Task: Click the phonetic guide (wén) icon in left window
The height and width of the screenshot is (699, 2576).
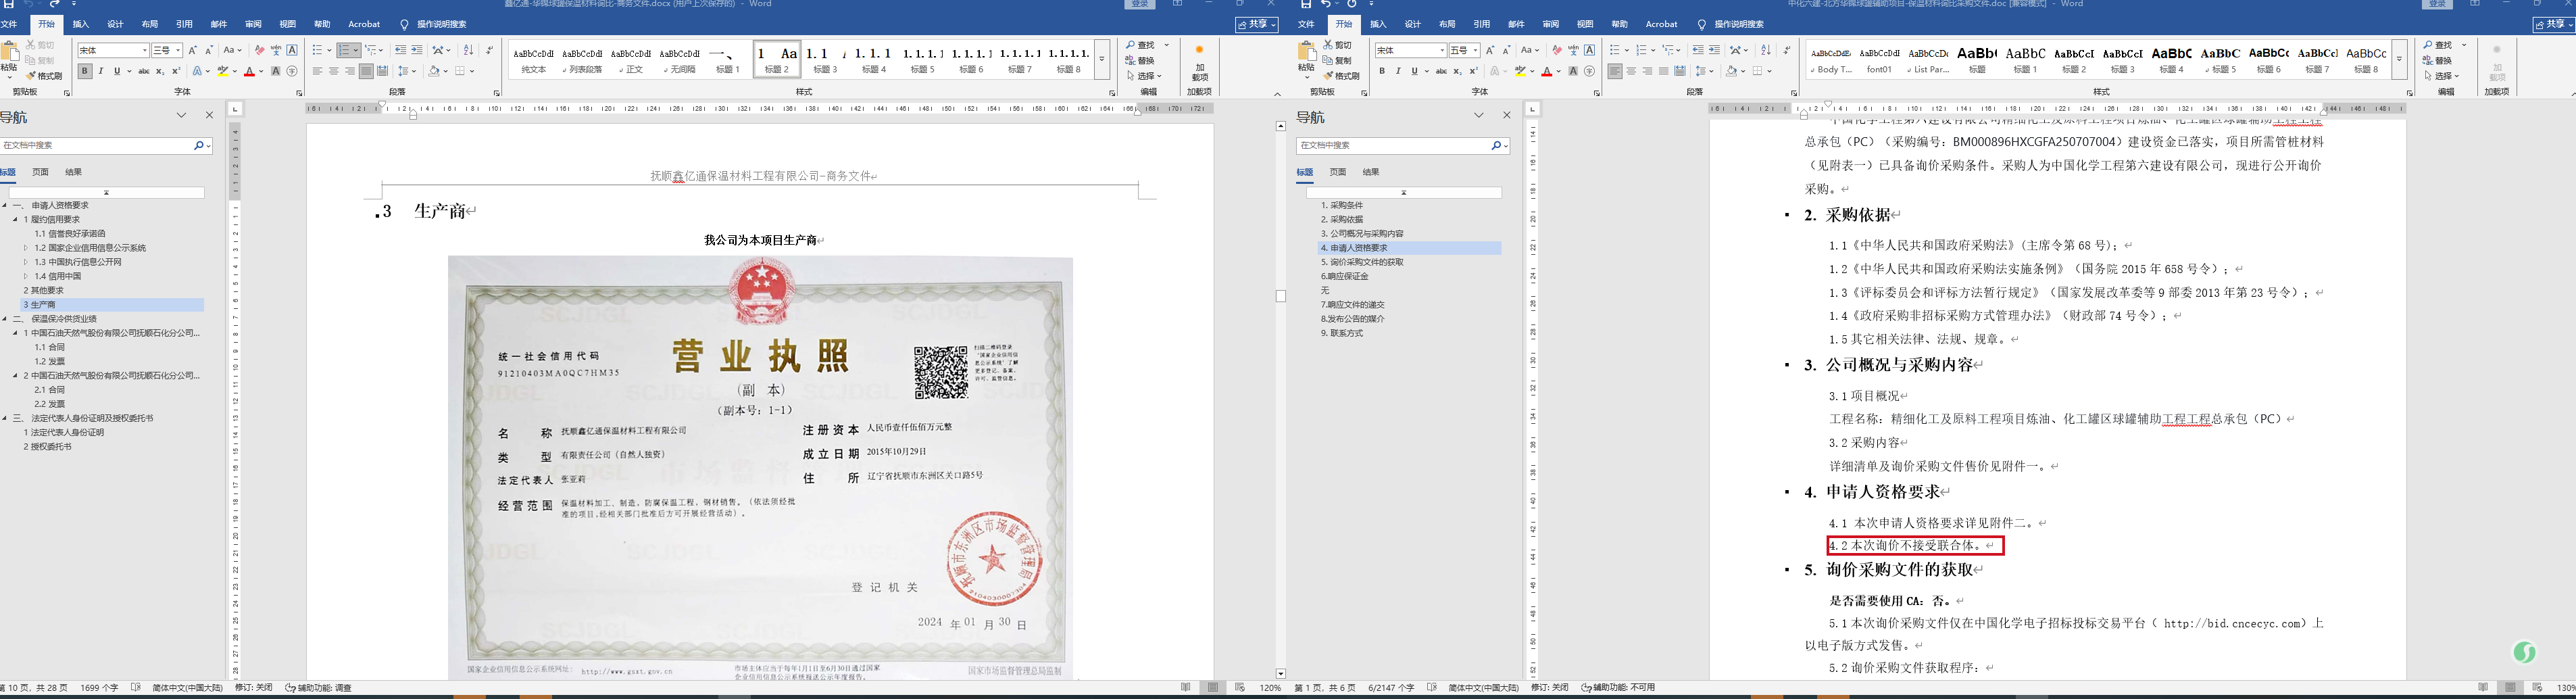Action: tap(276, 50)
